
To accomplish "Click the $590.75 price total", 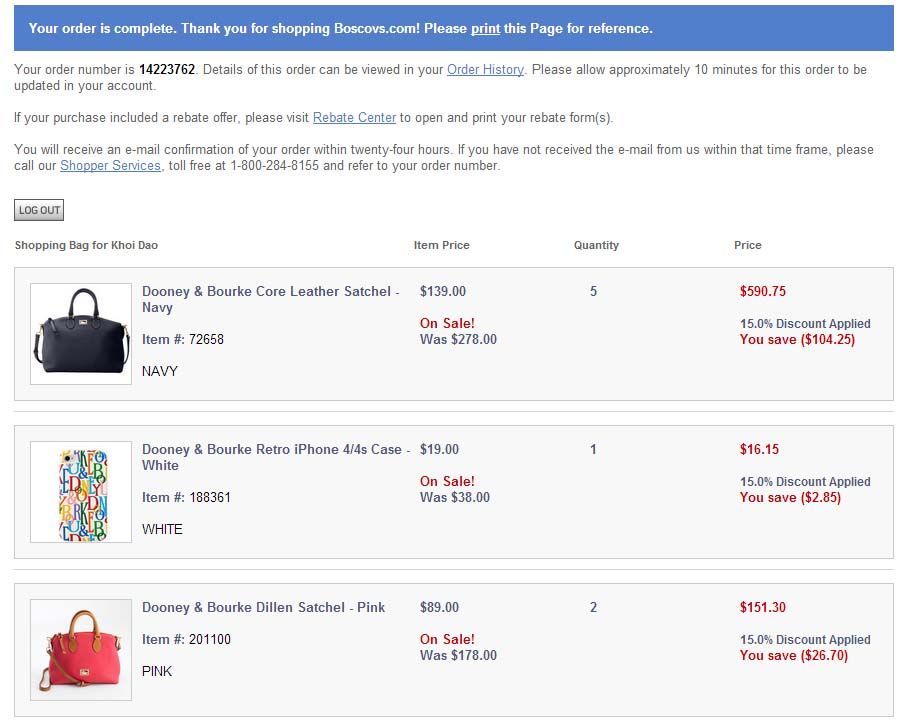I will (763, 292).
